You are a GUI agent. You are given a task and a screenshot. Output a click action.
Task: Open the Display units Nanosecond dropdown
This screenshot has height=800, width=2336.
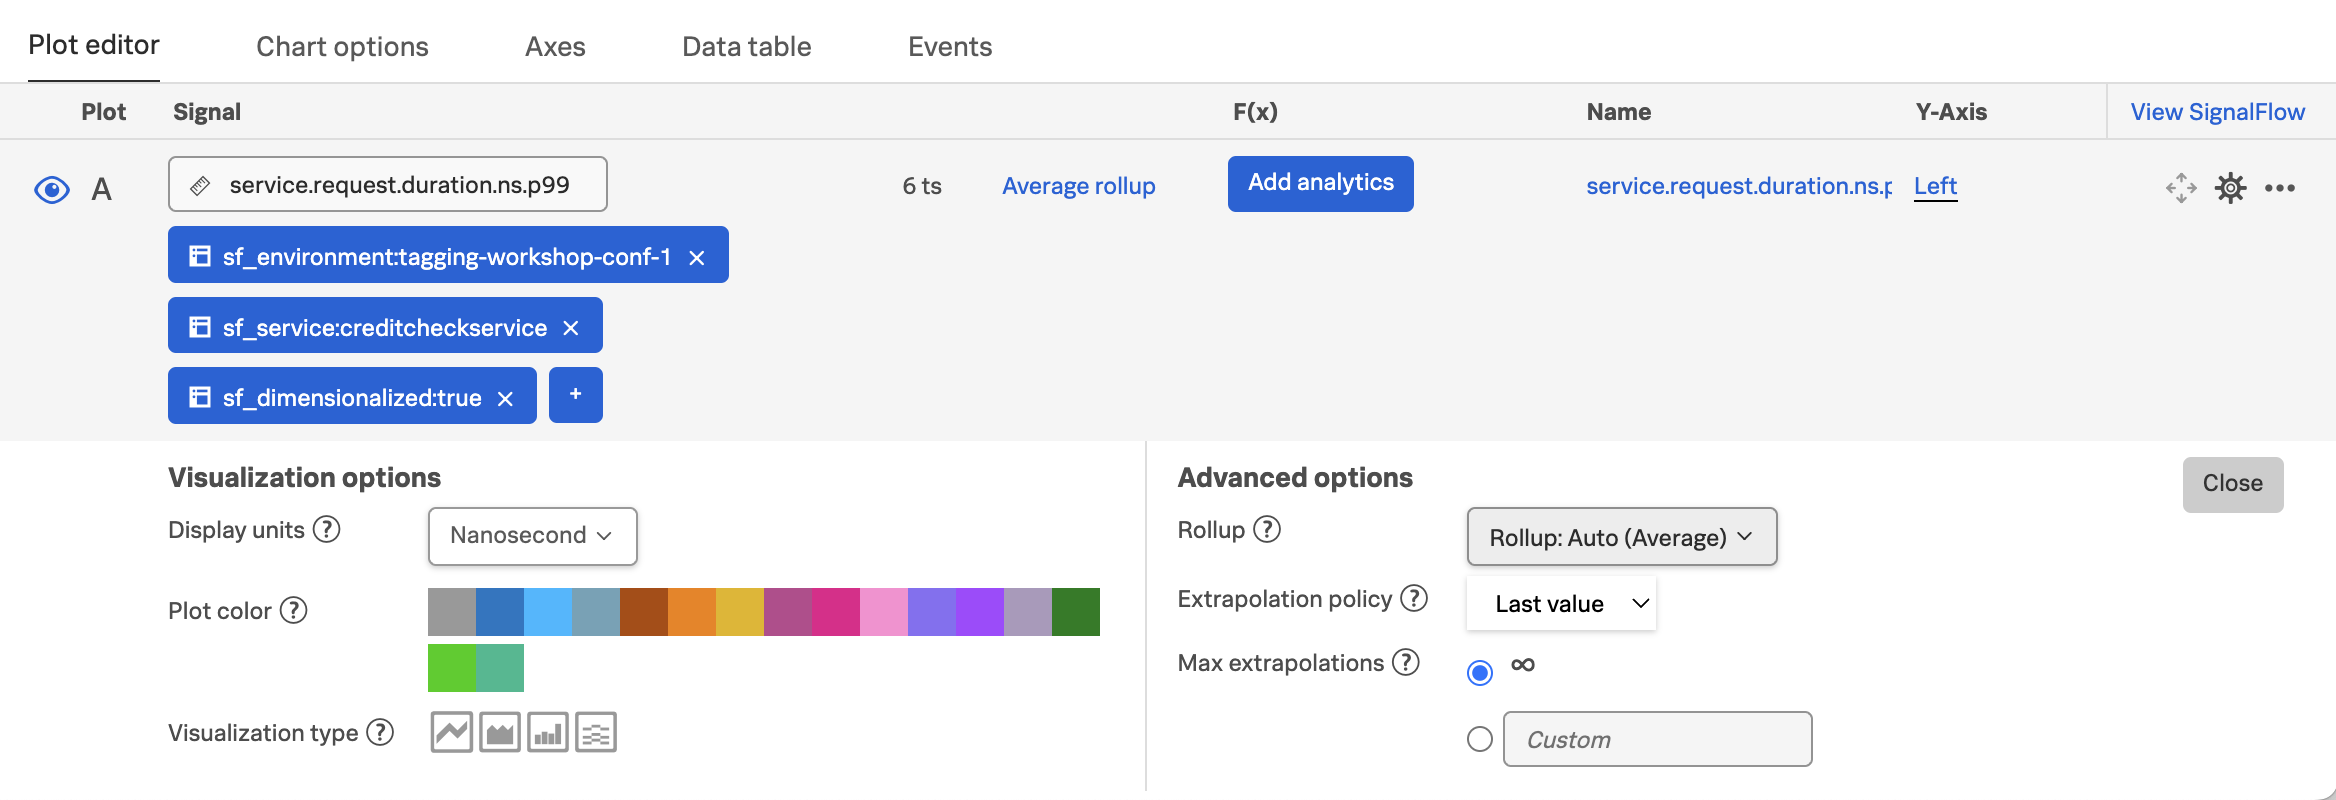532,536
